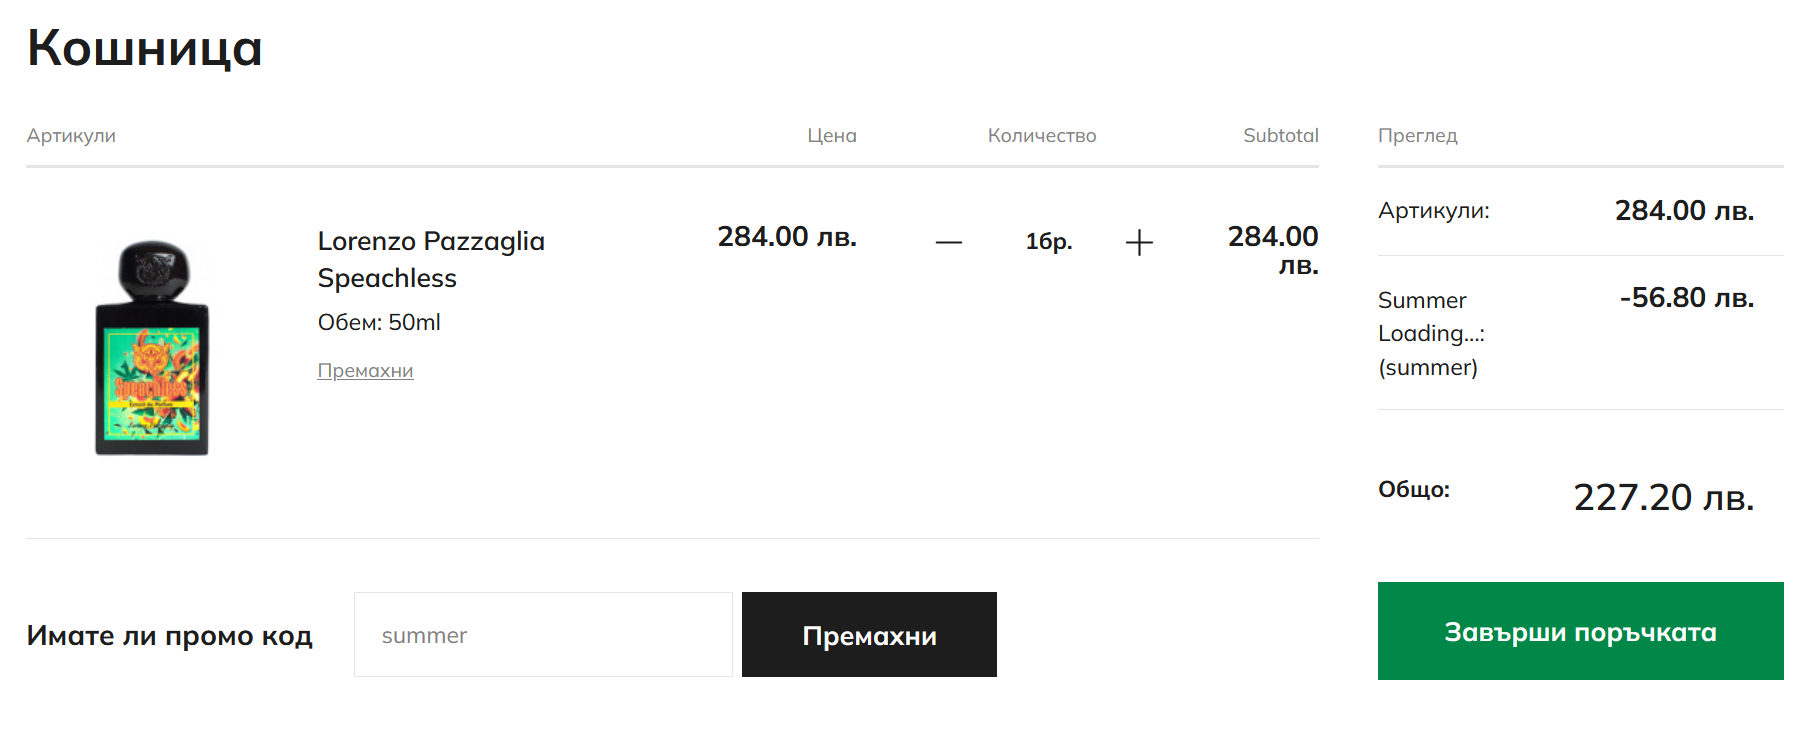Decrease quantity with the minus icon
The height and width of the screenshot is (739, 1793).
pyautogui.click(x=949, y=242)
